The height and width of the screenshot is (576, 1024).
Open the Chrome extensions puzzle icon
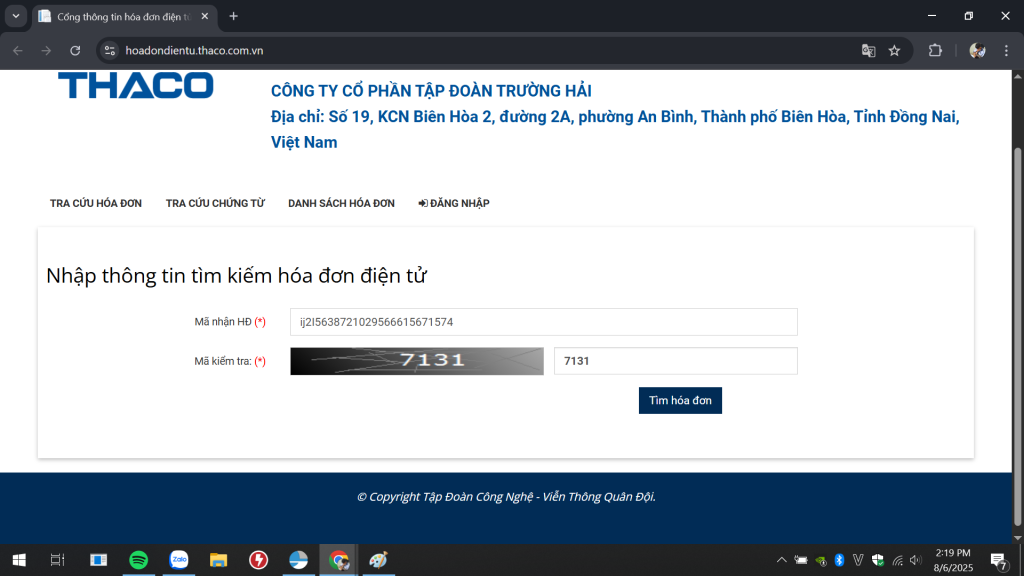(x=936, y=50)
